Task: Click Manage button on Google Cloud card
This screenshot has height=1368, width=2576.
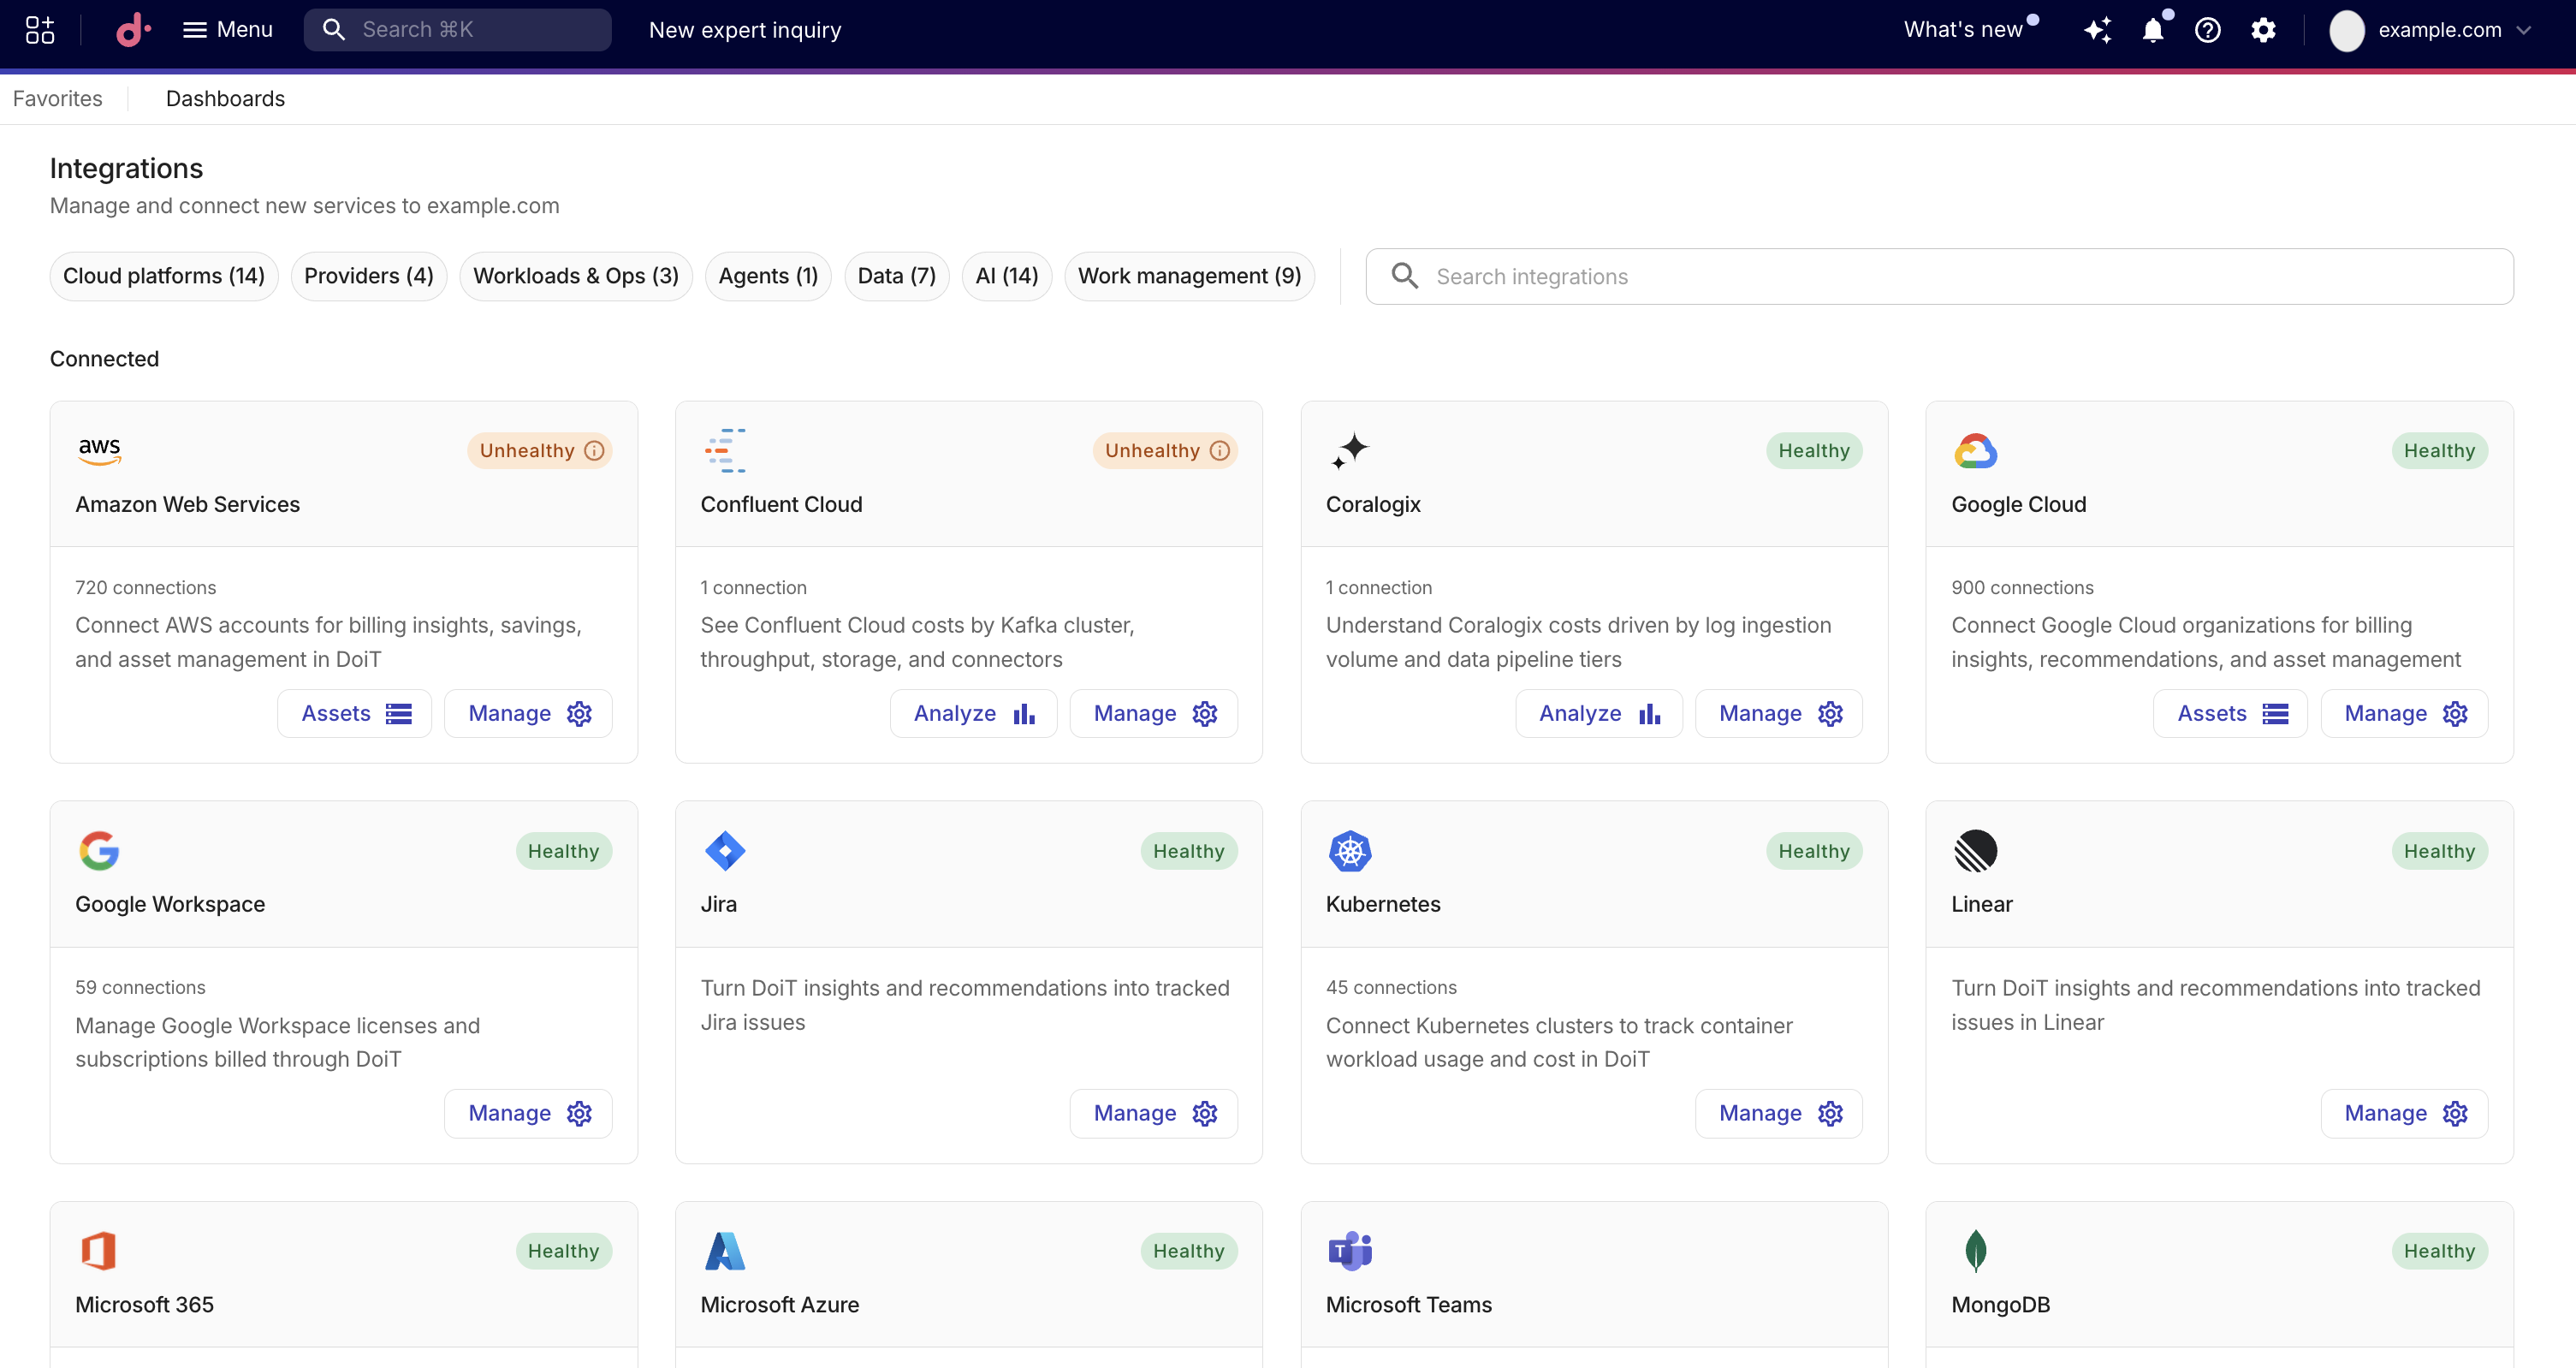Action: click(x=2404, y=714)
